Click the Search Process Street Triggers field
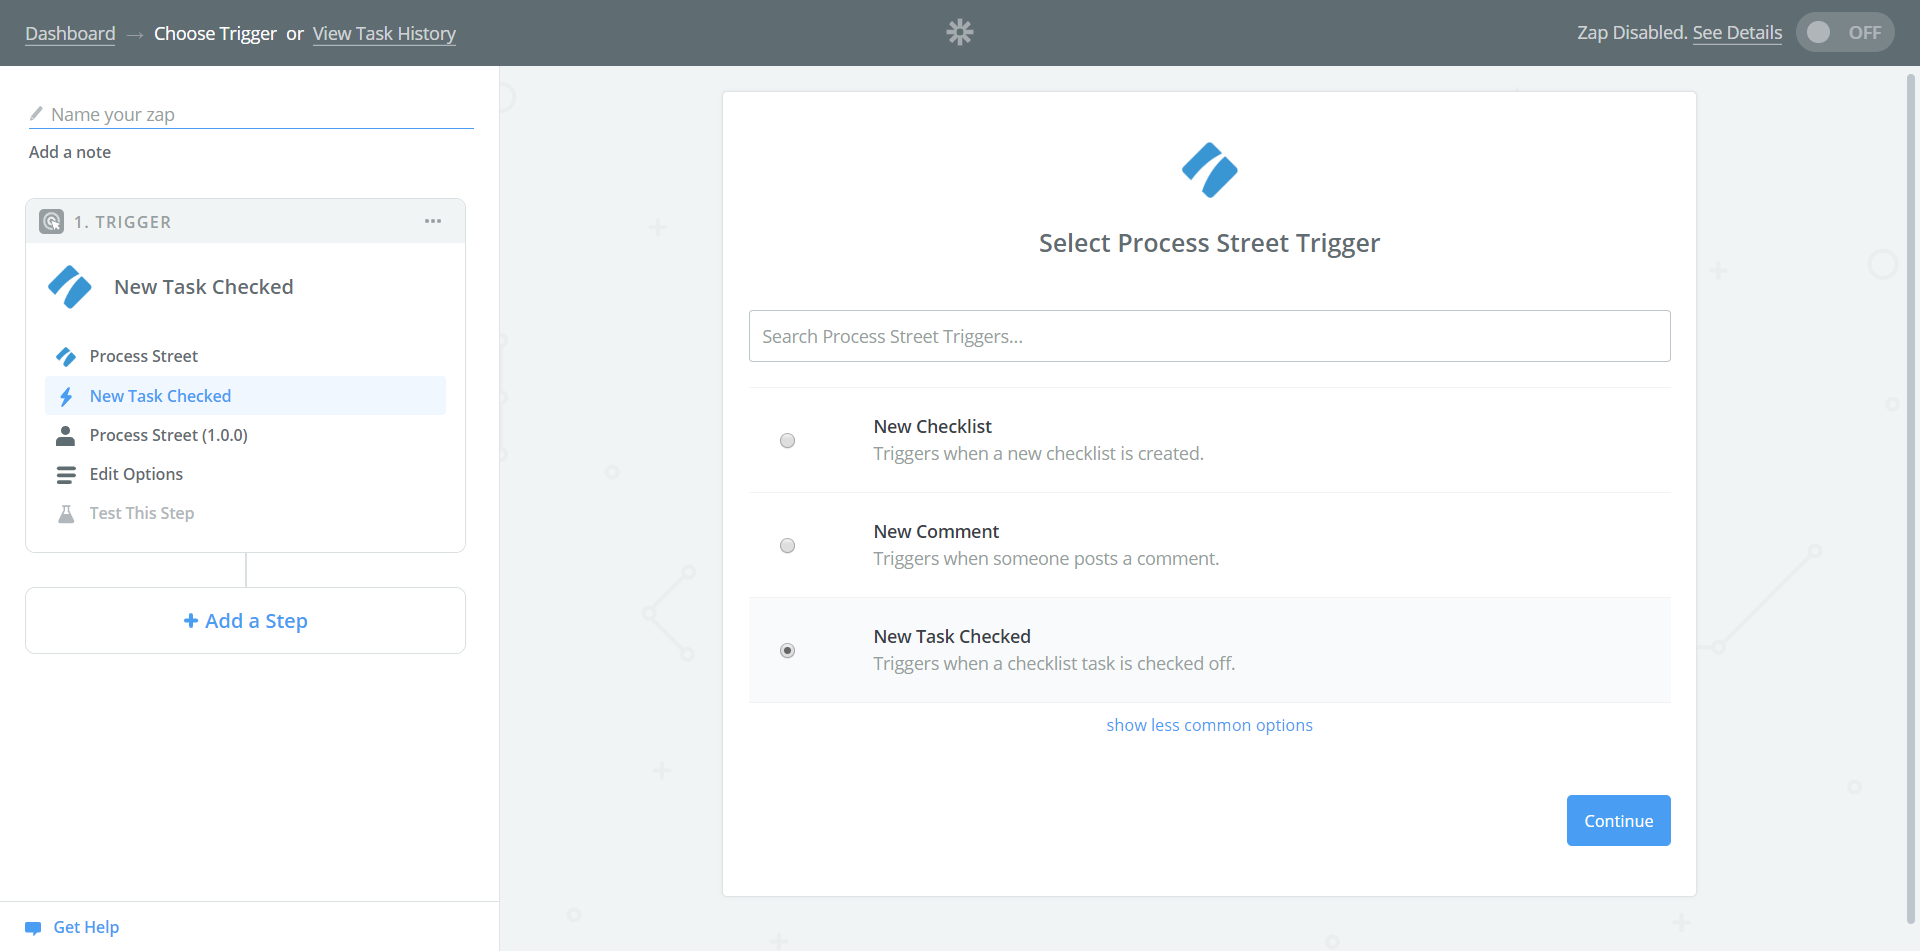The image size is (1920, 951). pyautogui.click(x=1208, y=336)
